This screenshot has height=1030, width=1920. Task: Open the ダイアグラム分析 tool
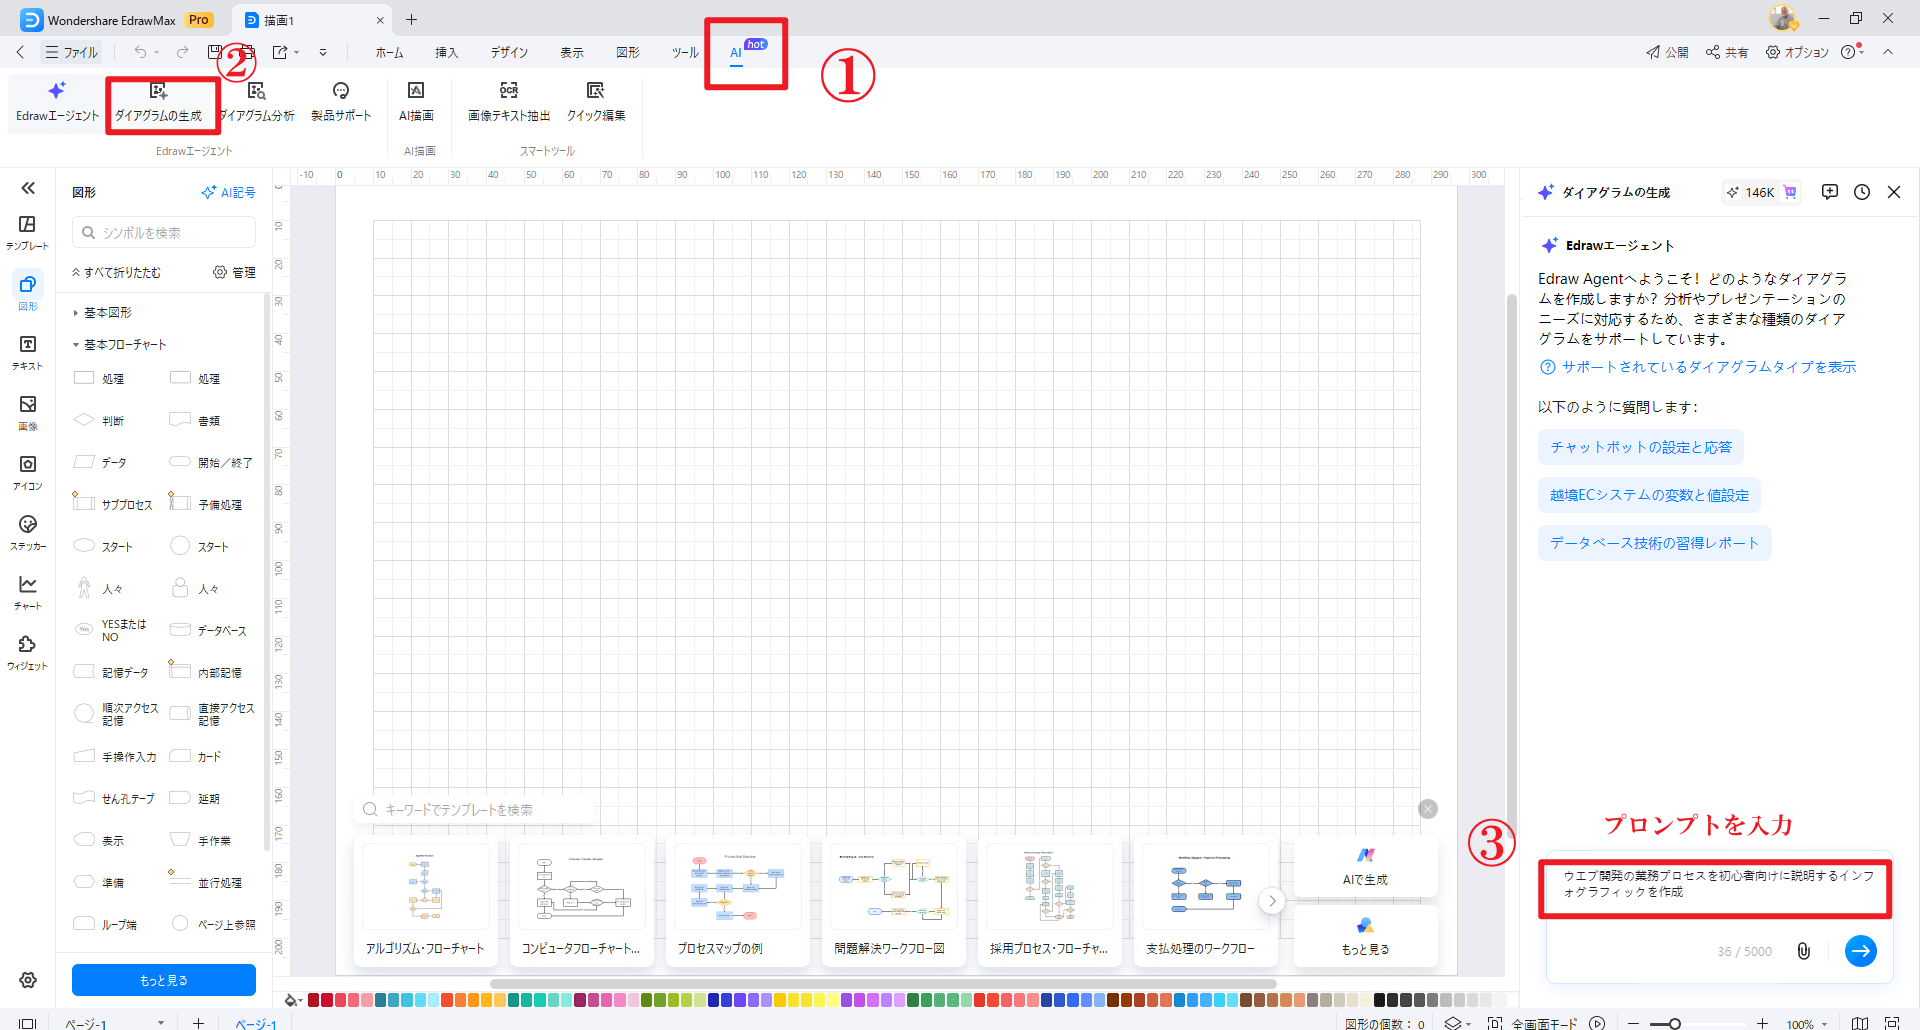256,100
